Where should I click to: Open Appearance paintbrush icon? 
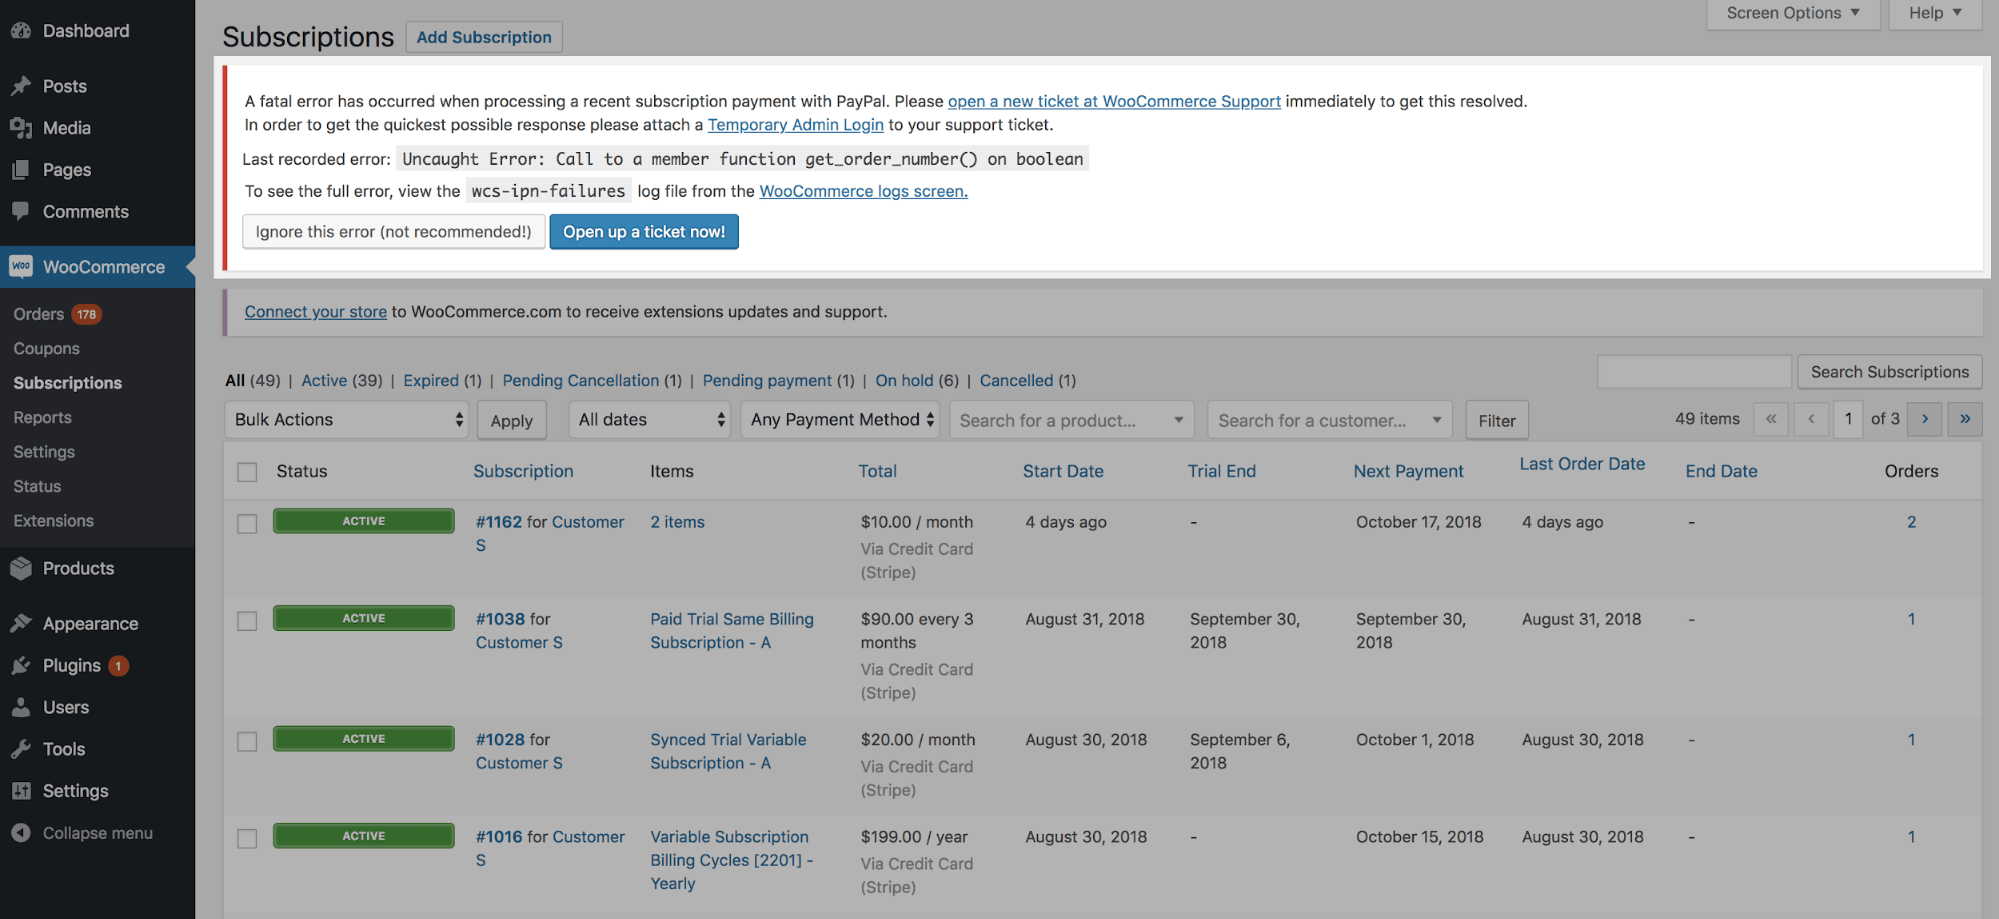coord(21,623)
